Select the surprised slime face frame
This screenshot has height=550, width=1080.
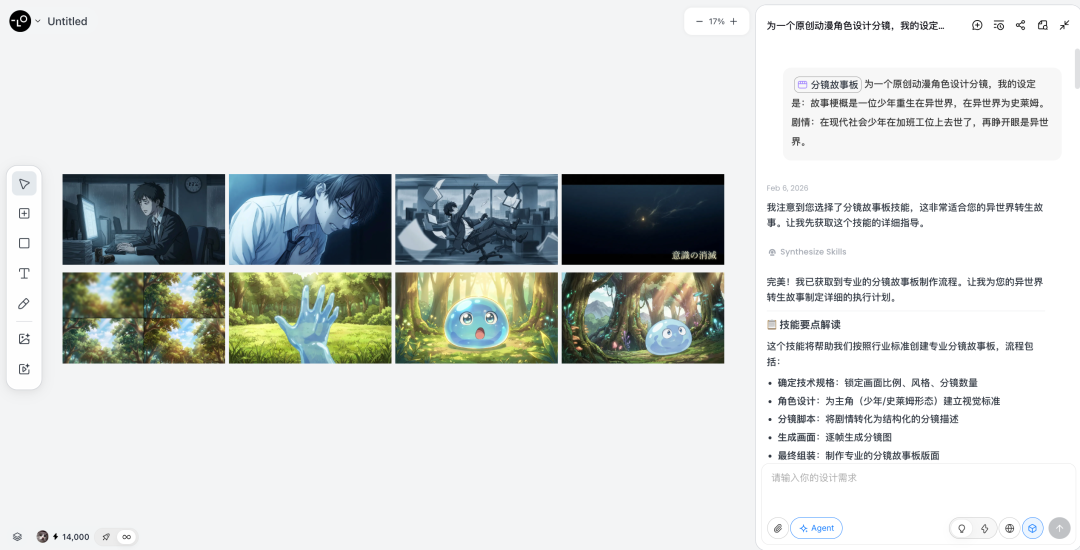pyautogui.click(x=477, y=318)
